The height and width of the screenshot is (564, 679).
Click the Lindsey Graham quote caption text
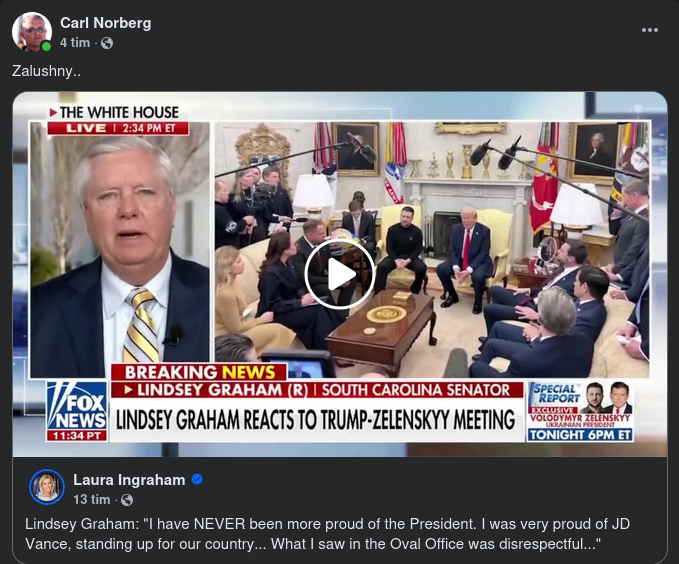point(327,534)
